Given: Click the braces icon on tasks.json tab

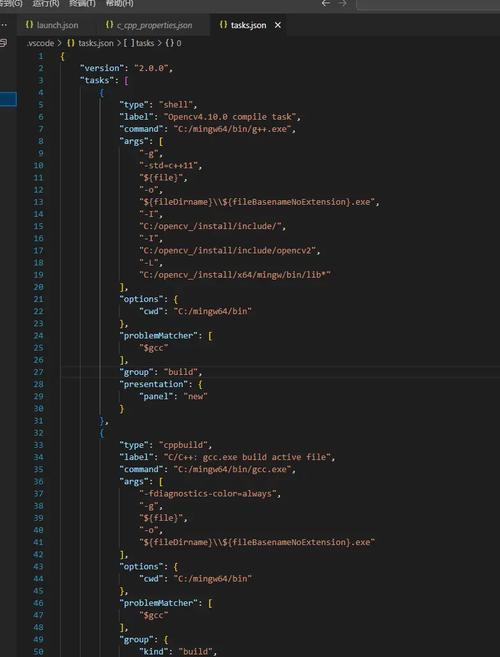Looking at the screenshot, I should pos(223,25).
